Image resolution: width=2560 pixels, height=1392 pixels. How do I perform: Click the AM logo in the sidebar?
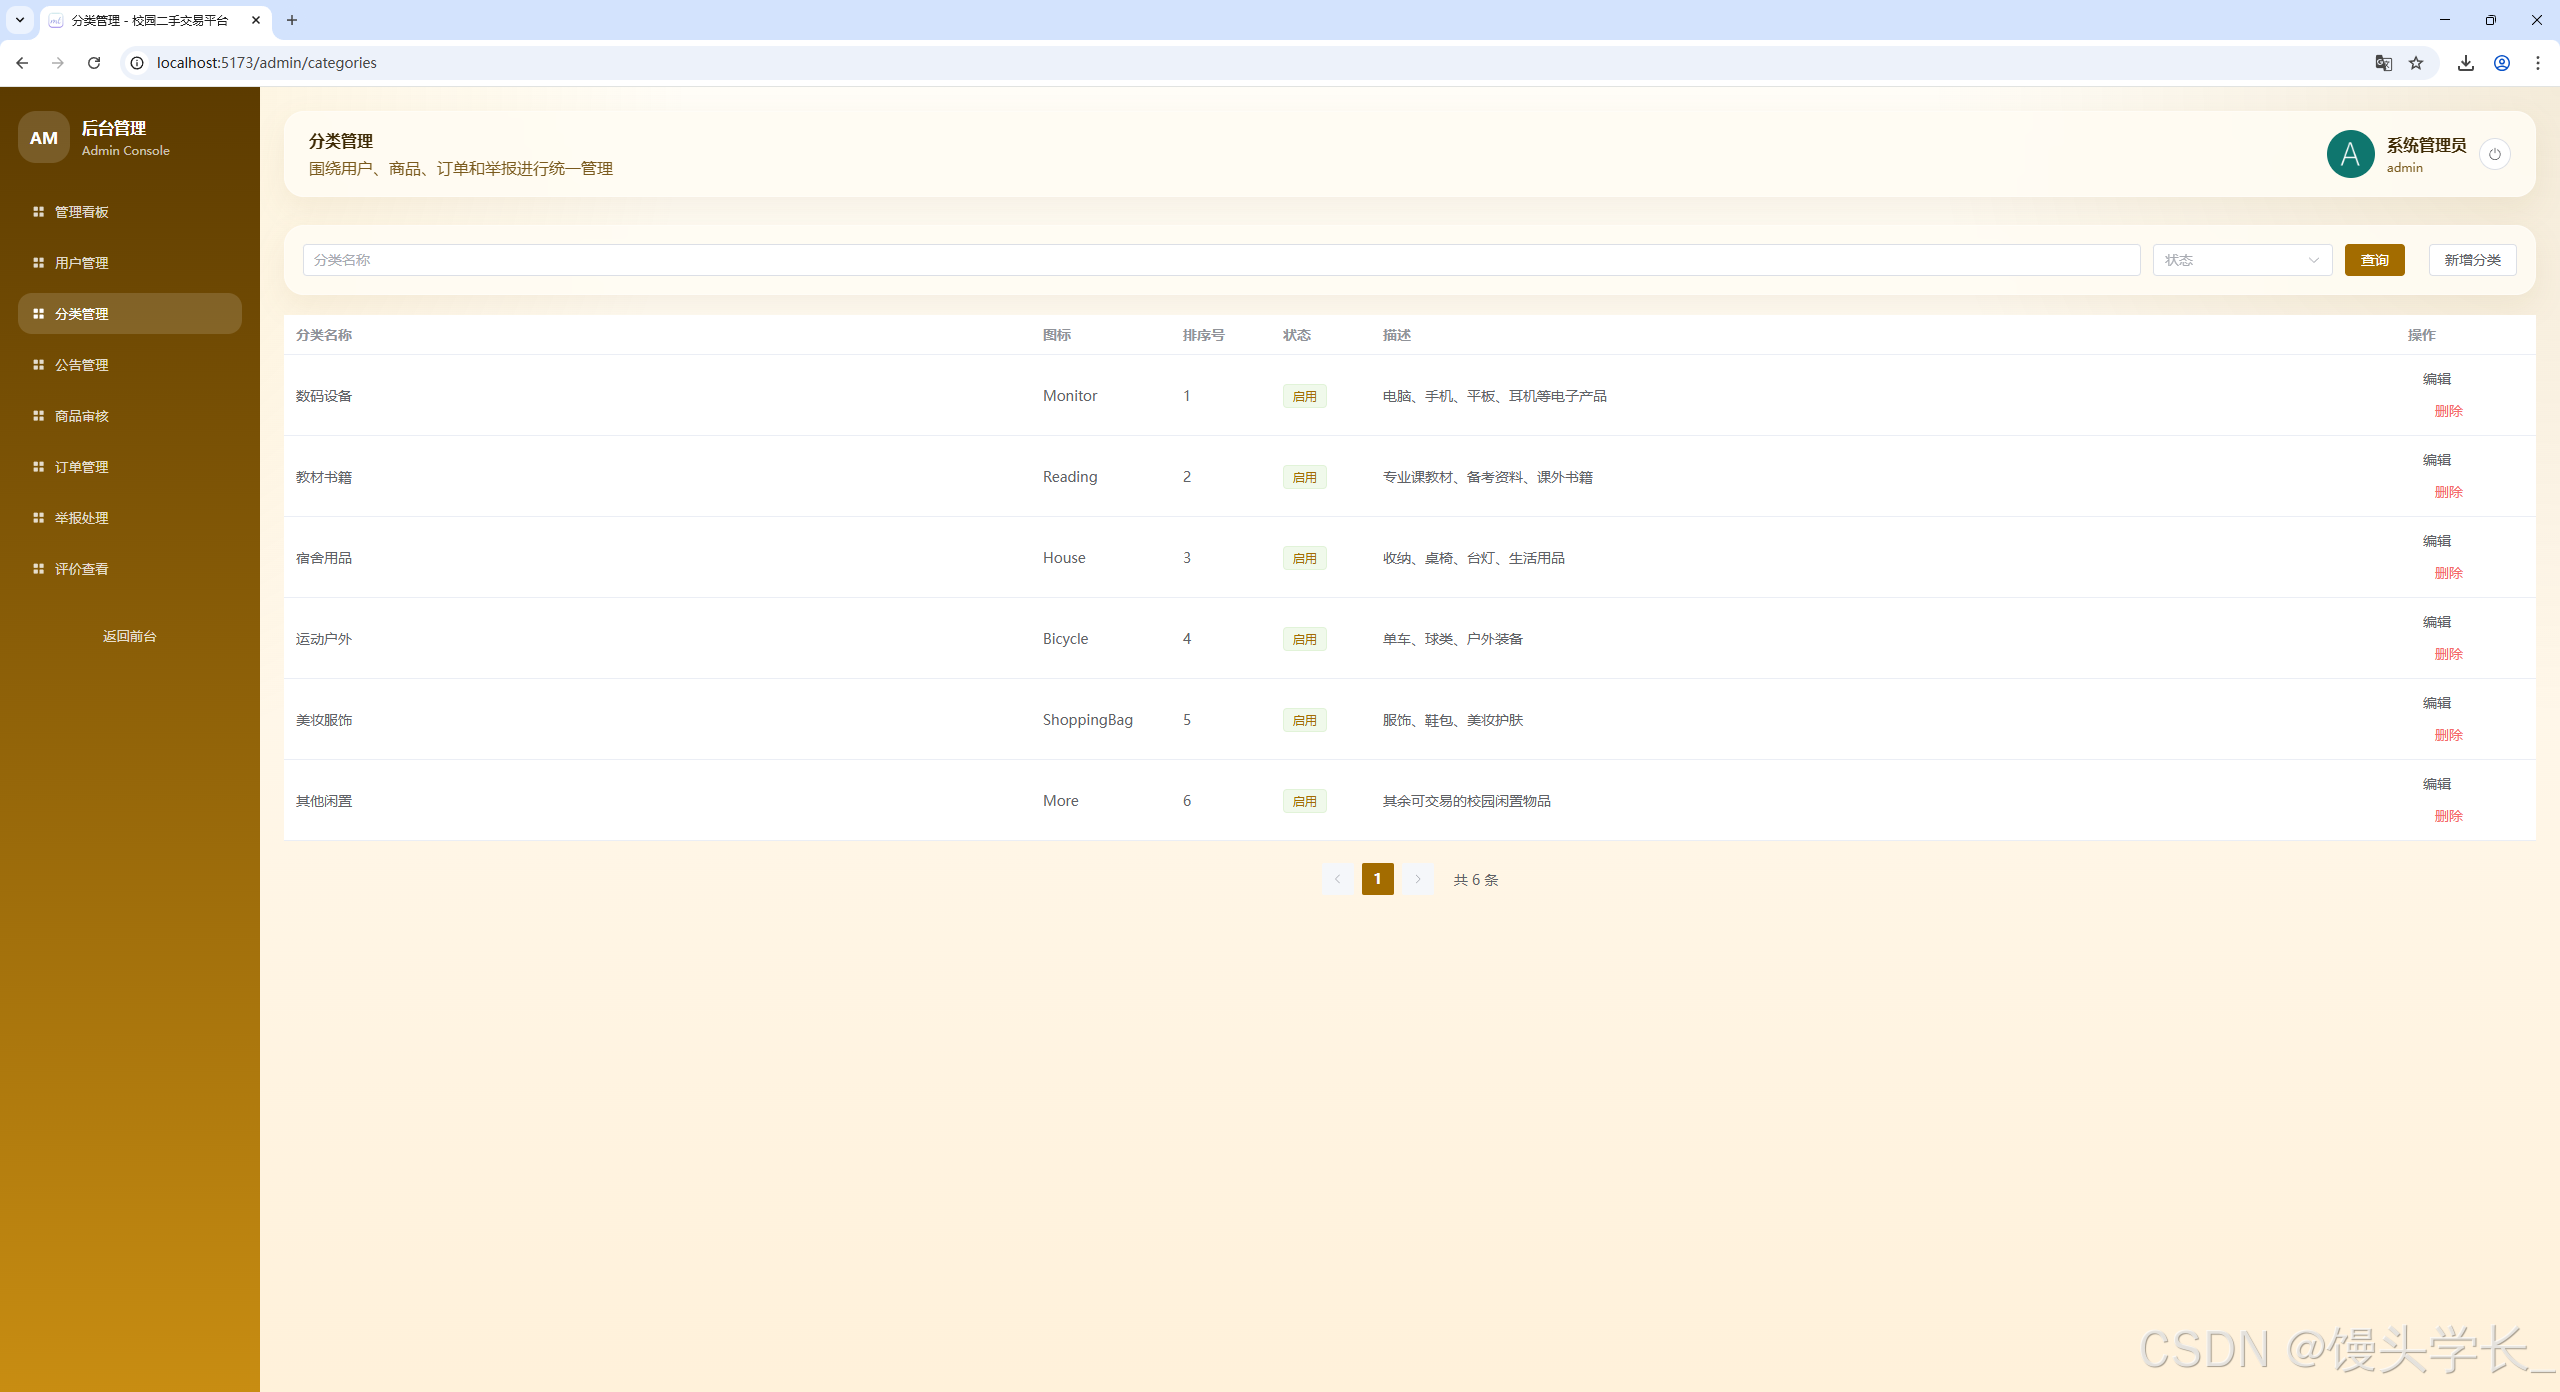(x=44, y=138)
